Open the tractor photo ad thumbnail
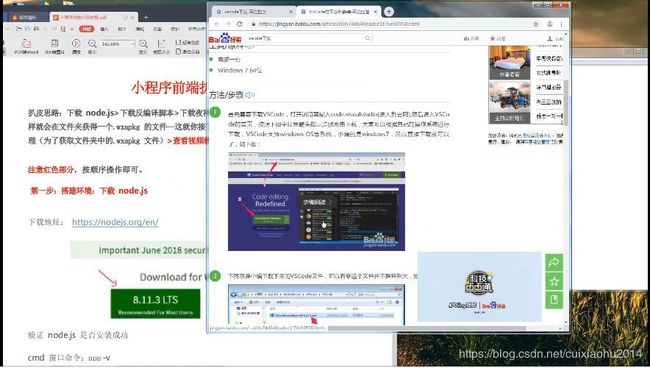Screen dimensions: 650x368 coord(509,102)
